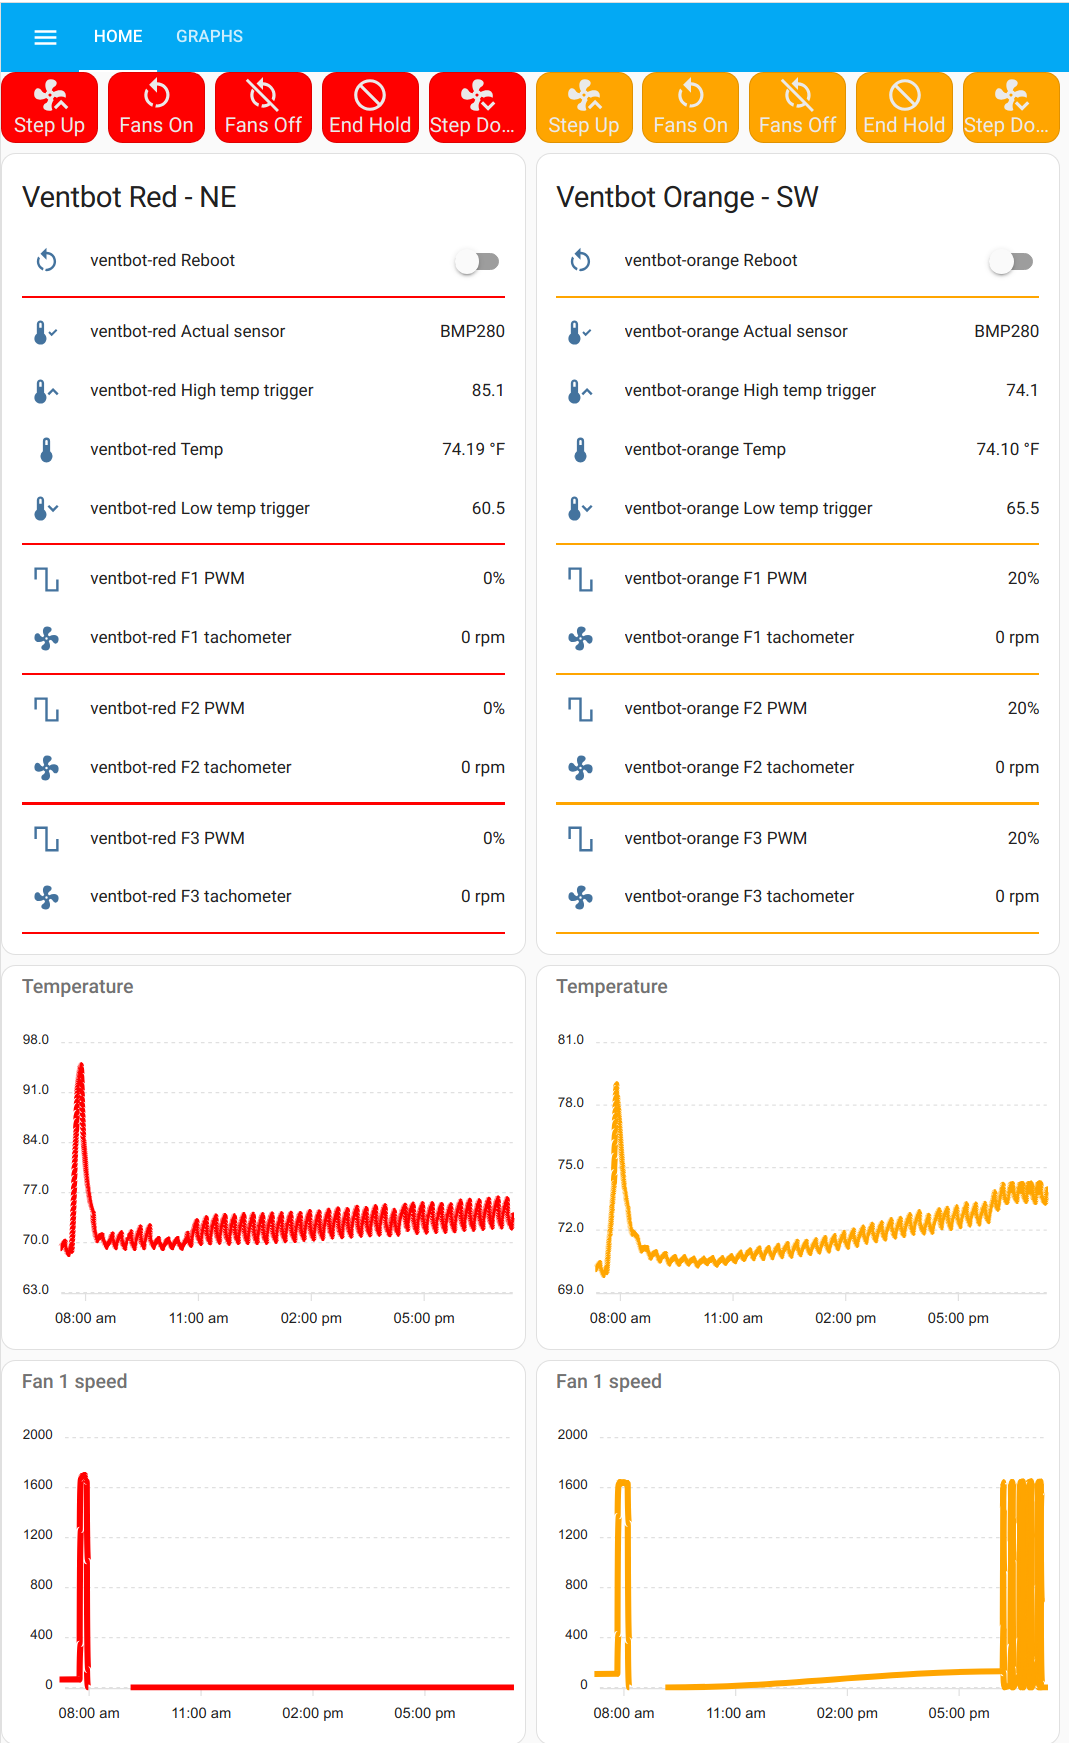The height and width of the screenshot is (1743, 1069).
Task: Click ventbot-orange Temp thermometer icon
Action: point(580,450)
